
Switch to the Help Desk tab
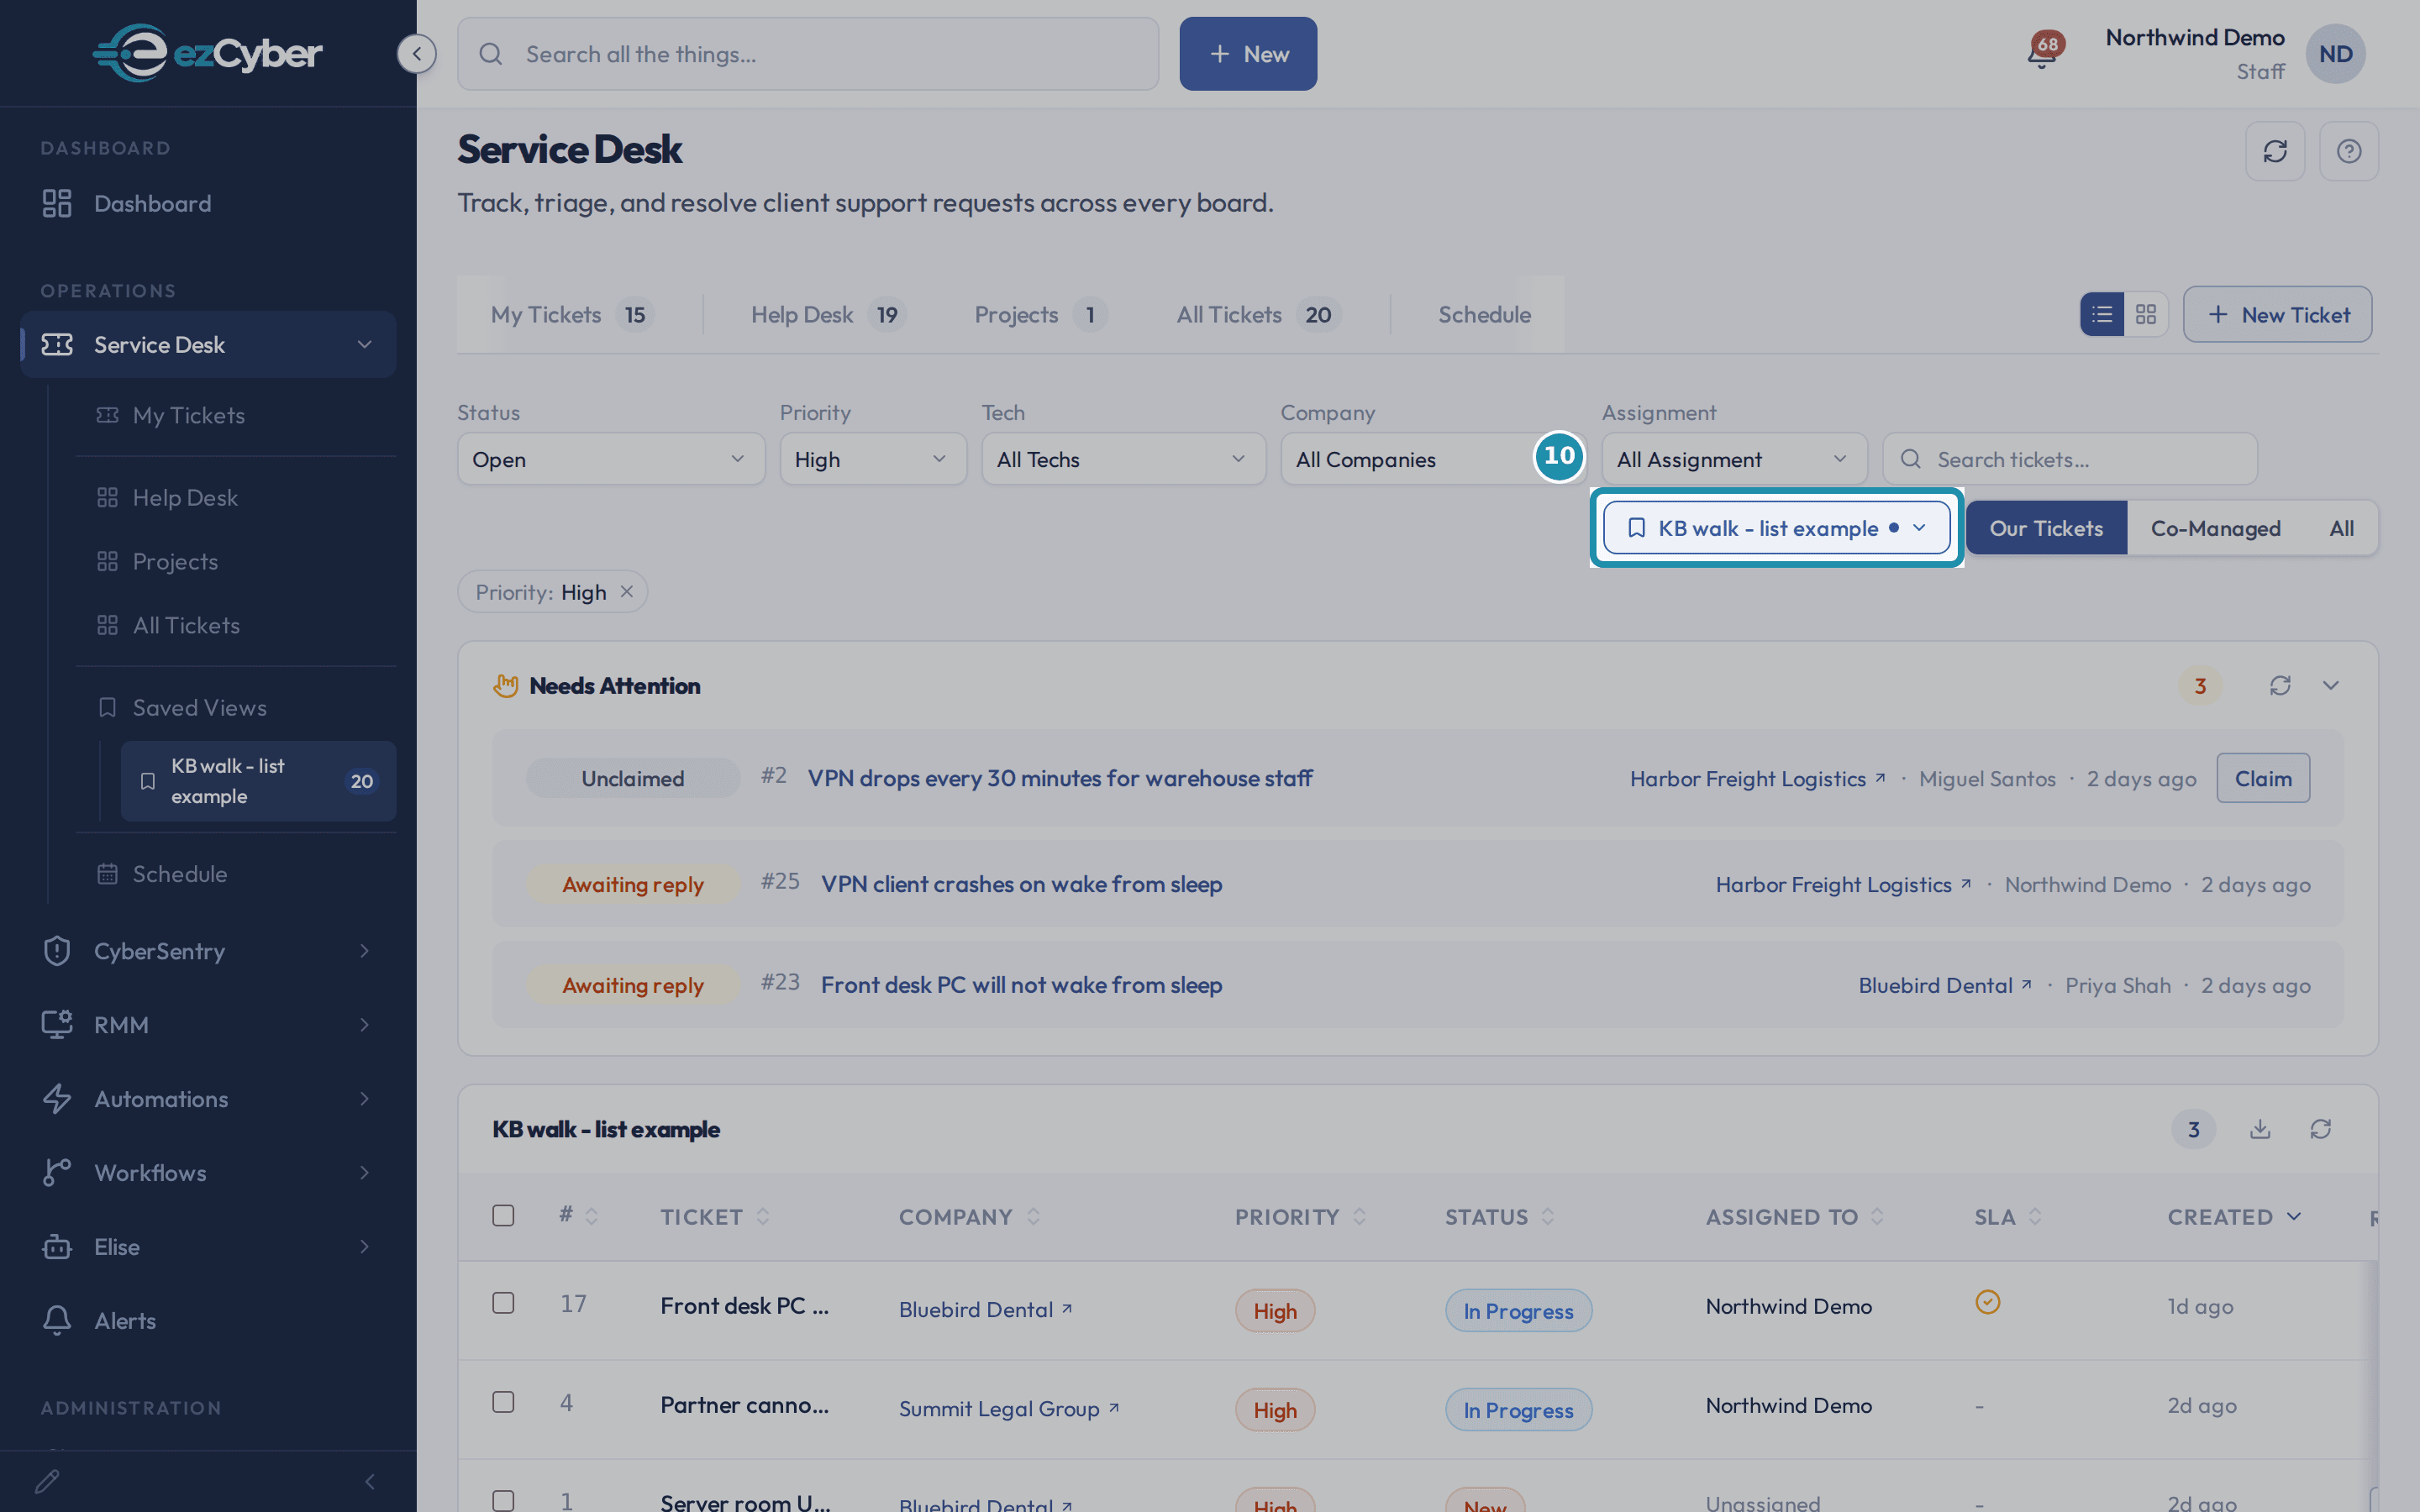tap(828, 315)
